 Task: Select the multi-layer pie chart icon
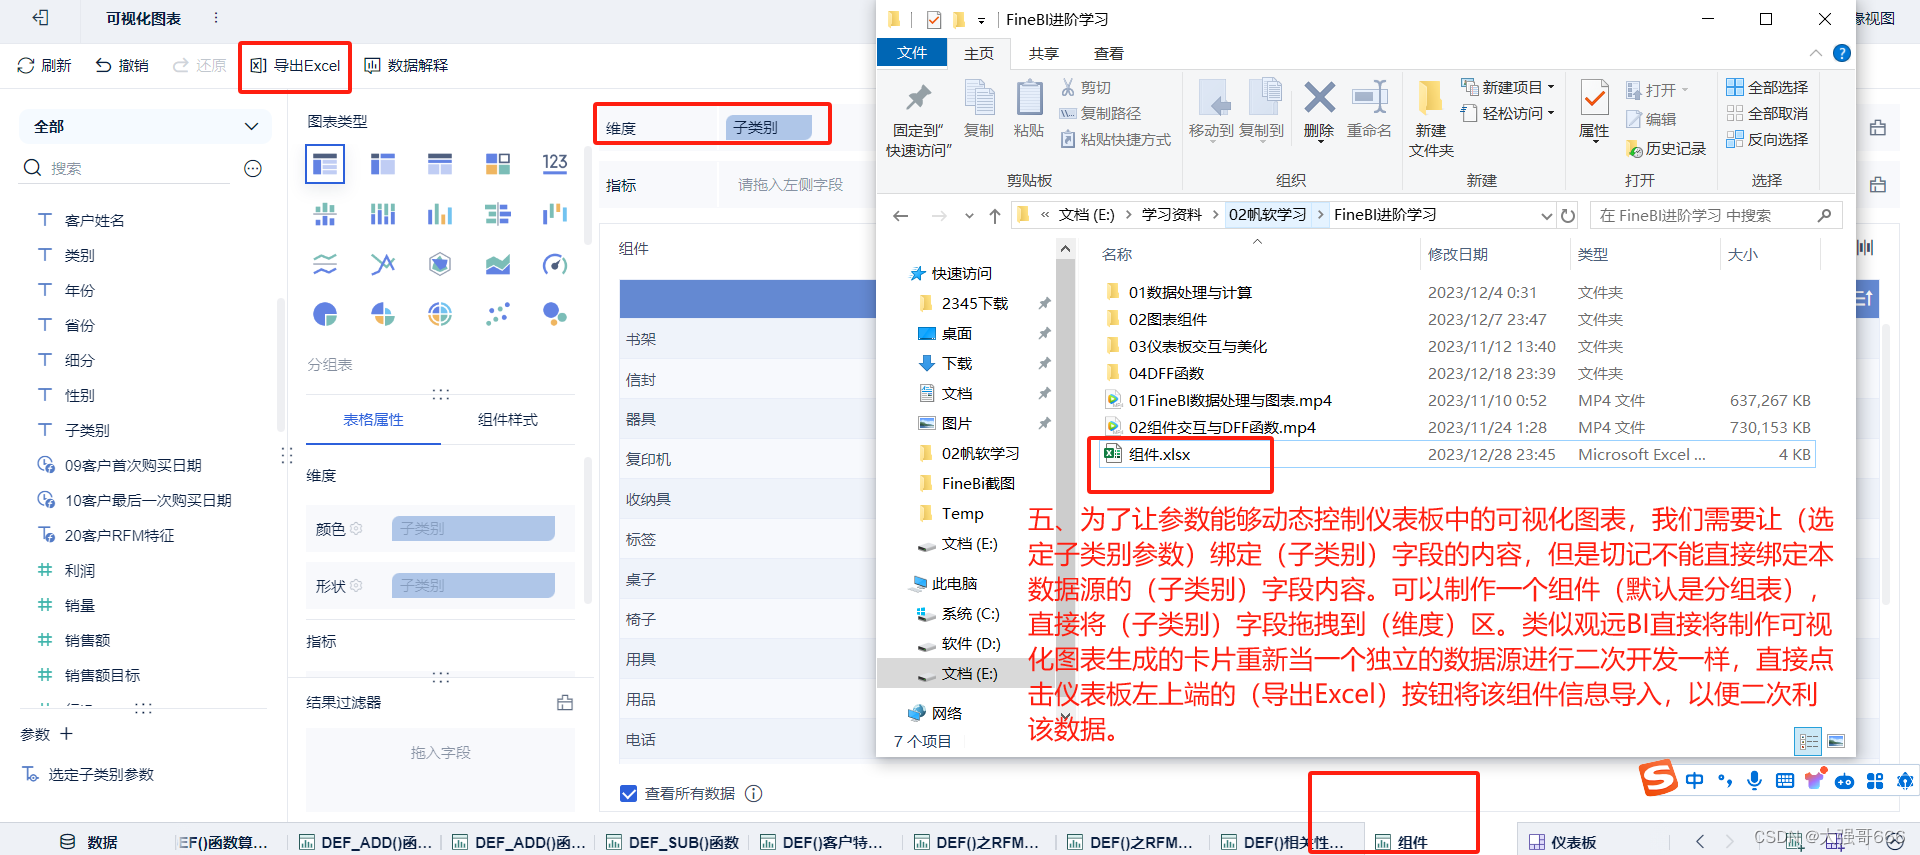440,314
